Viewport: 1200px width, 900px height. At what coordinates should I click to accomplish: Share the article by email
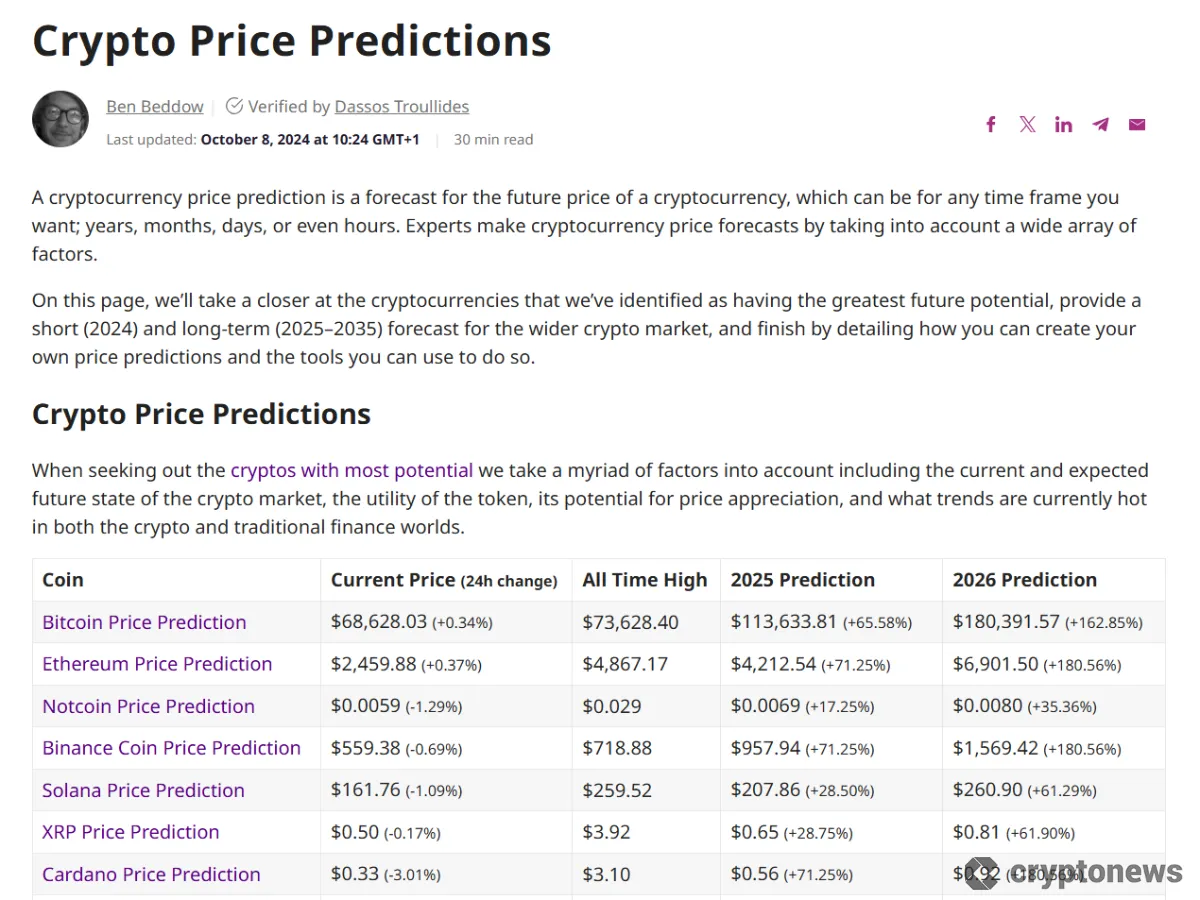(1136, 124)
